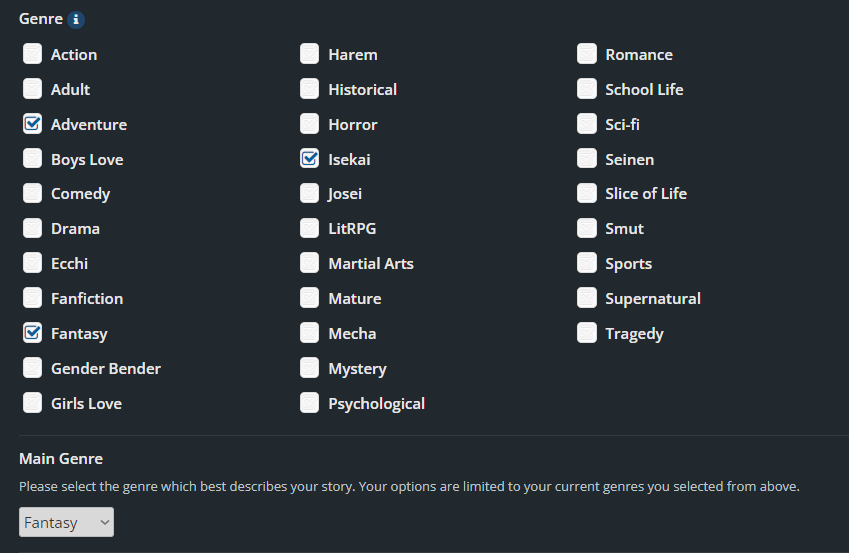Uncheck the Adventure genre checkbox

33,124
